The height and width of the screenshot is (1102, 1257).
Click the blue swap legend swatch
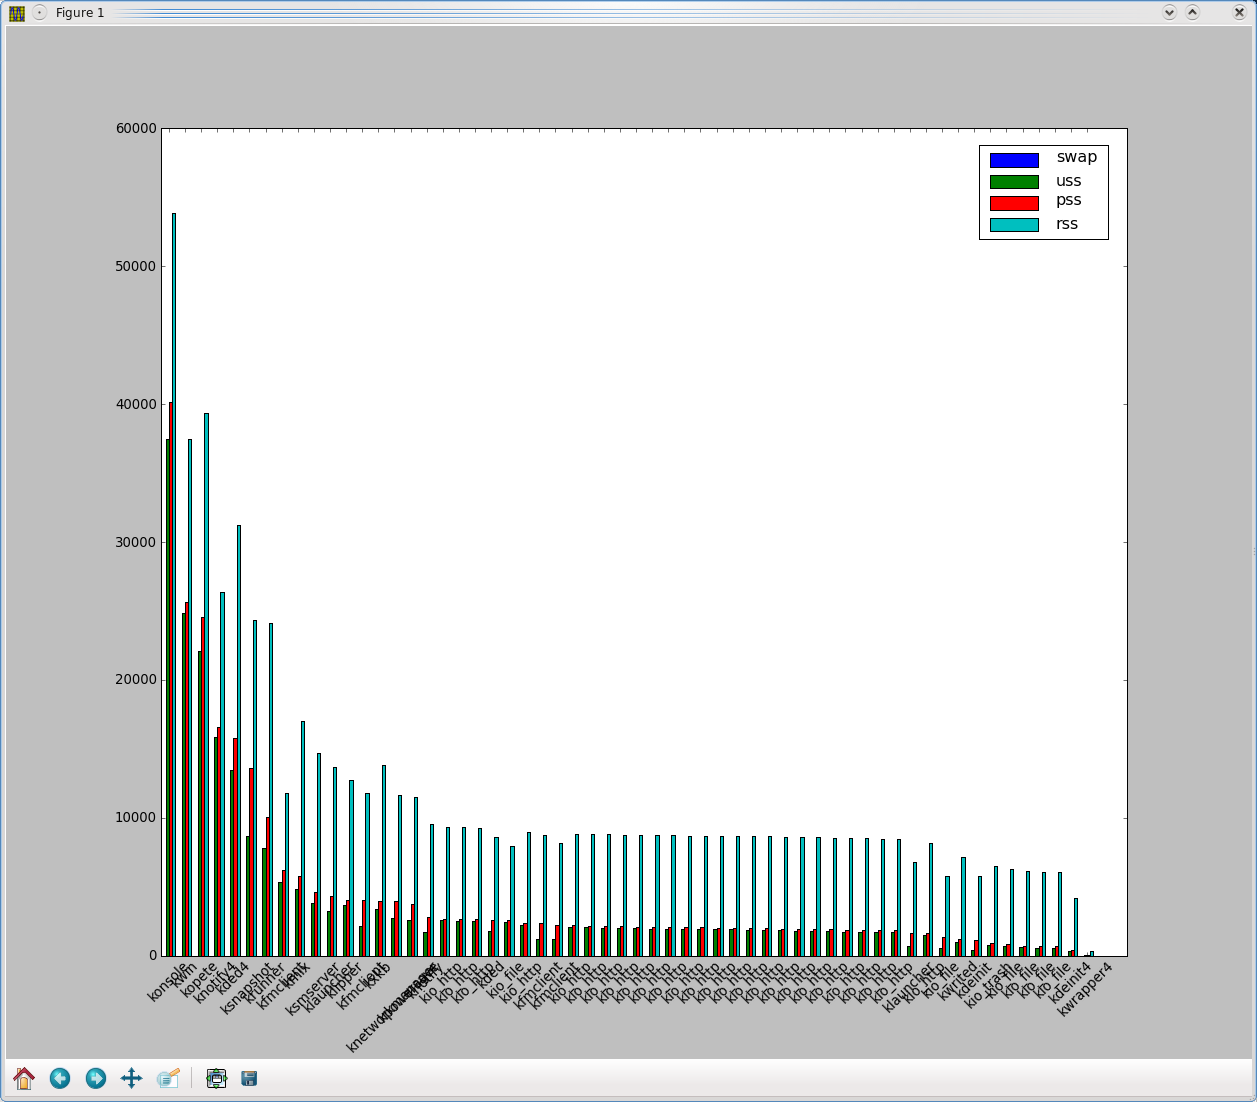point(1014,160)
